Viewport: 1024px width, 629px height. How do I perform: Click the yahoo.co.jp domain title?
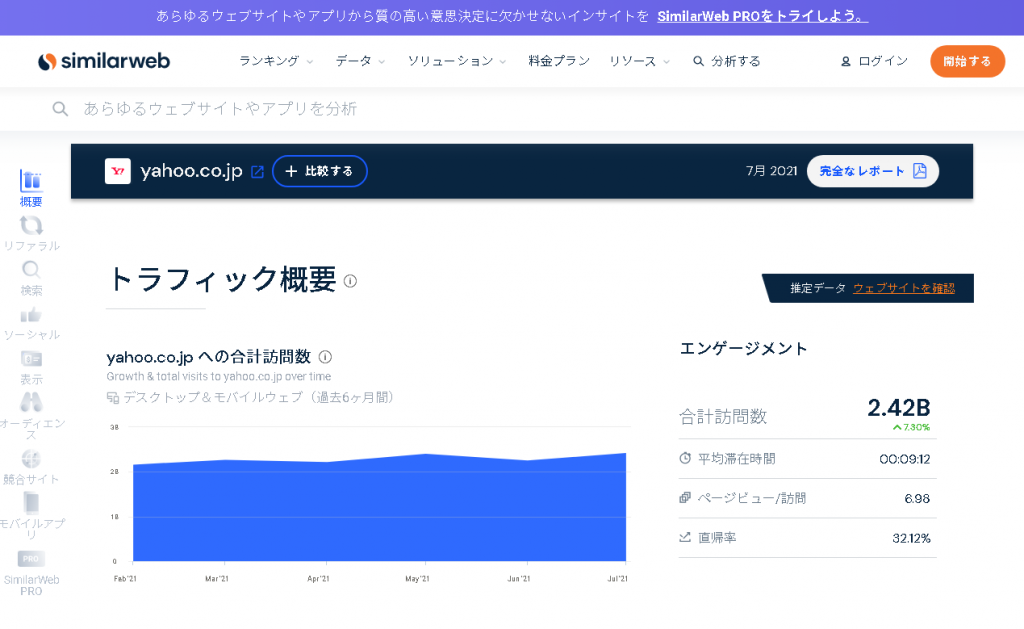click(191, 171)
